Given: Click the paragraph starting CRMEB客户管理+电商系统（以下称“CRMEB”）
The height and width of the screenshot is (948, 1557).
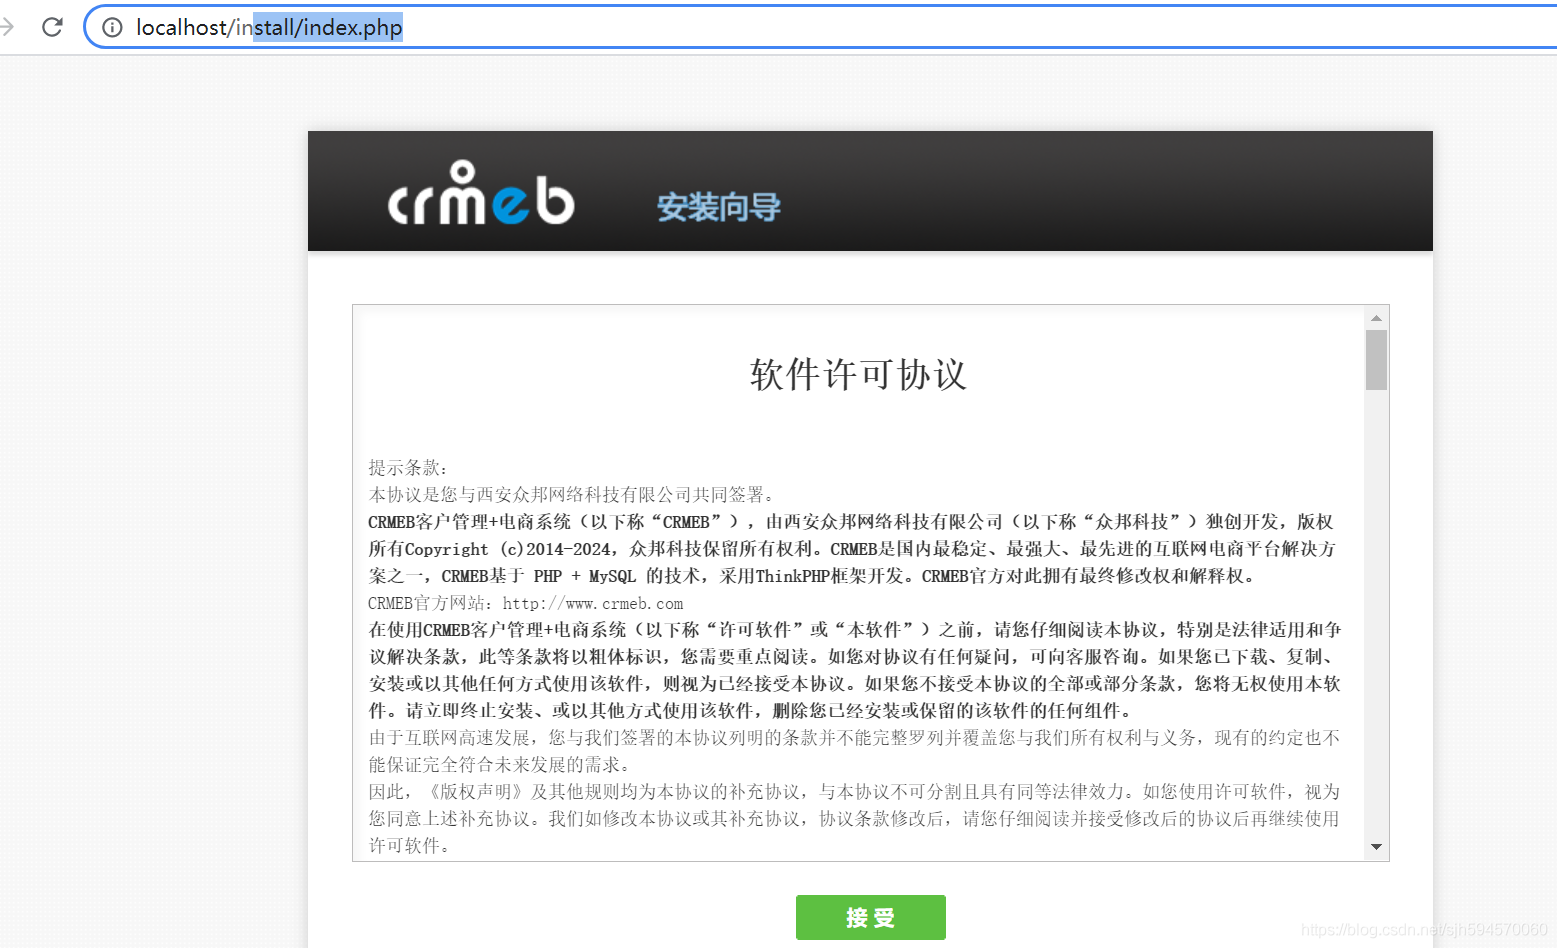Looking at the screenshot, I should (x=852, y=548).
